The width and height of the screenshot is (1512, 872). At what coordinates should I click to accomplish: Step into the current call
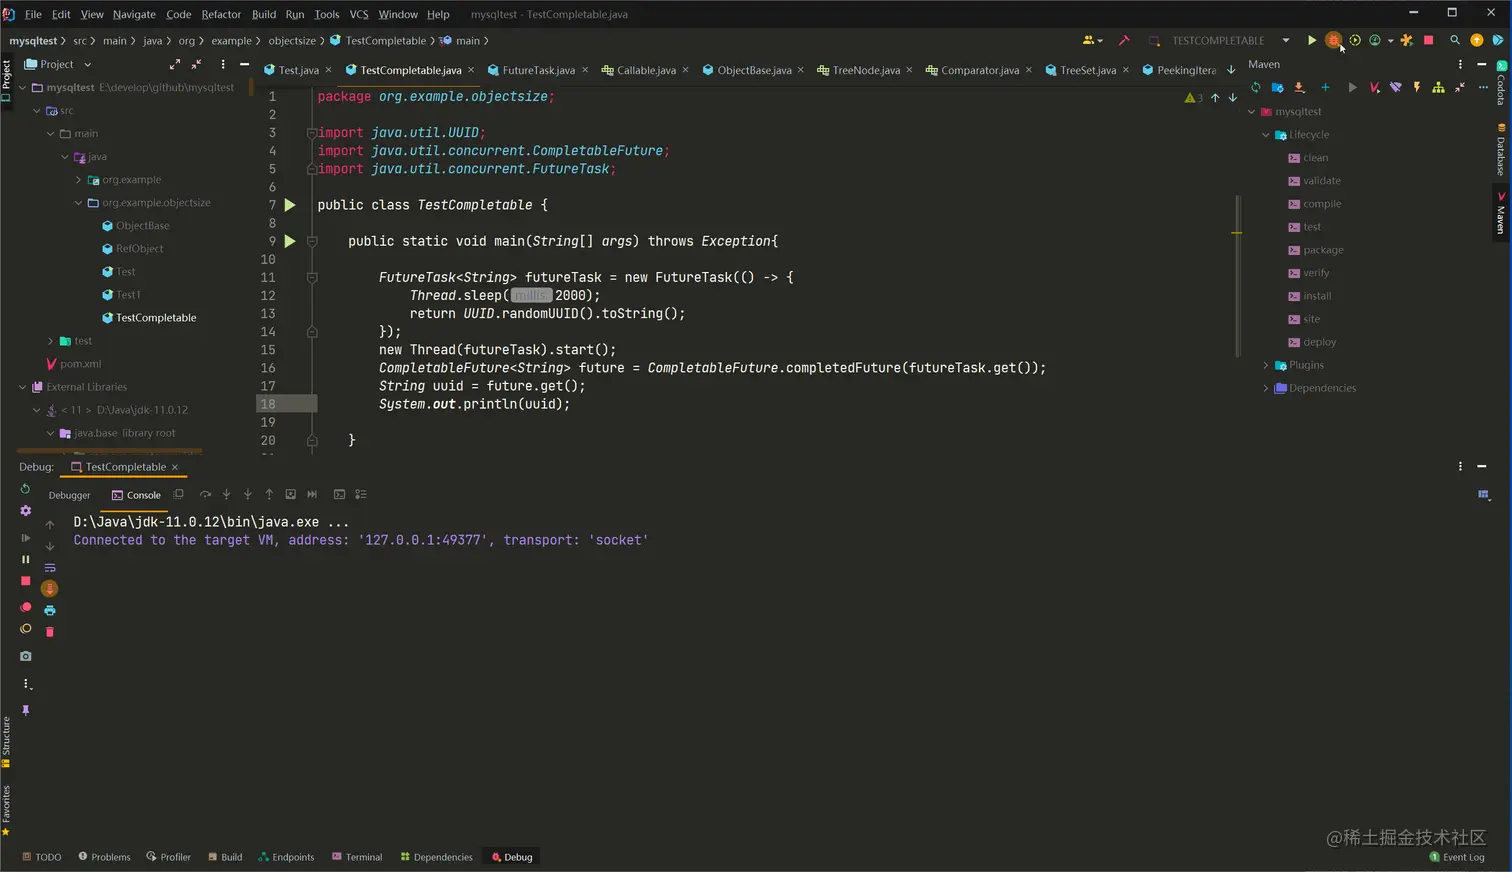pyautogui.click(x=226, y=494)
